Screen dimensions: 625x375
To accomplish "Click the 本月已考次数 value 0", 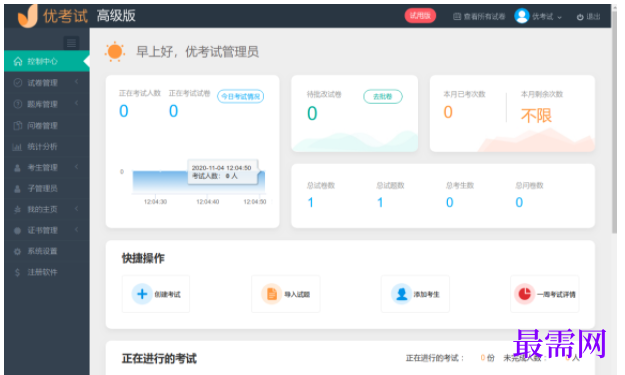I will point(448,112).
